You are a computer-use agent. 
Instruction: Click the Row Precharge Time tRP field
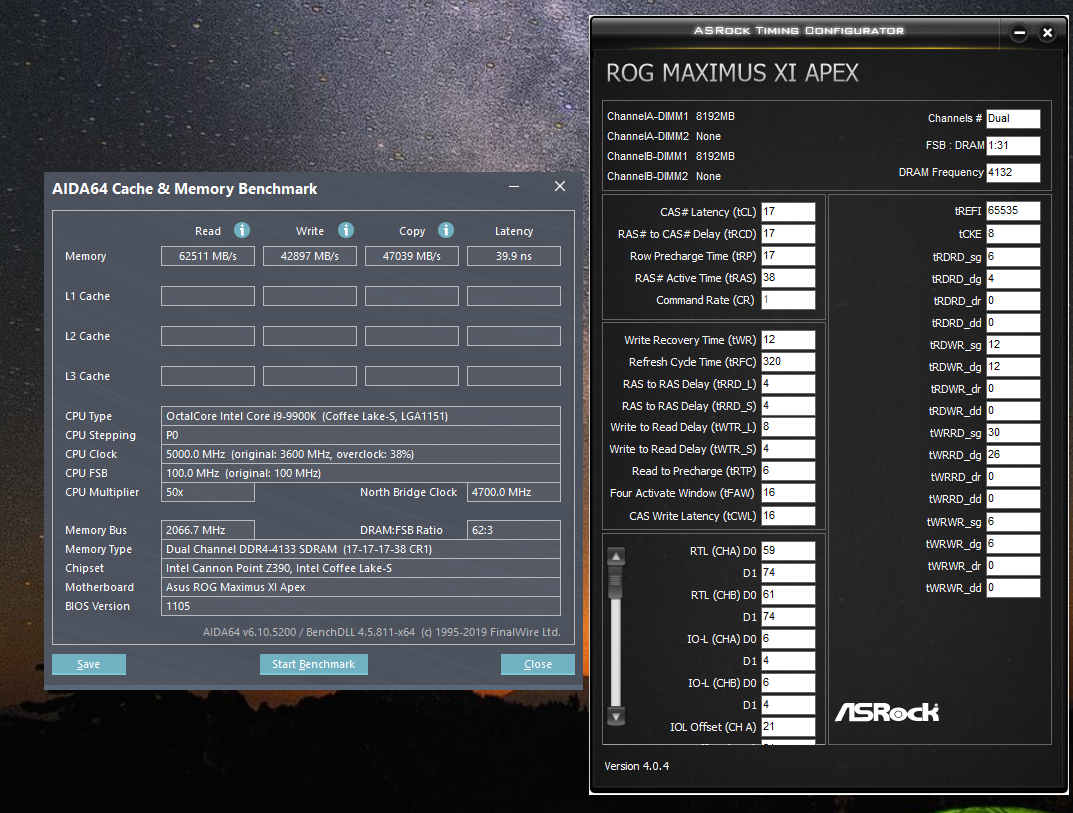[x=788, y=255]
